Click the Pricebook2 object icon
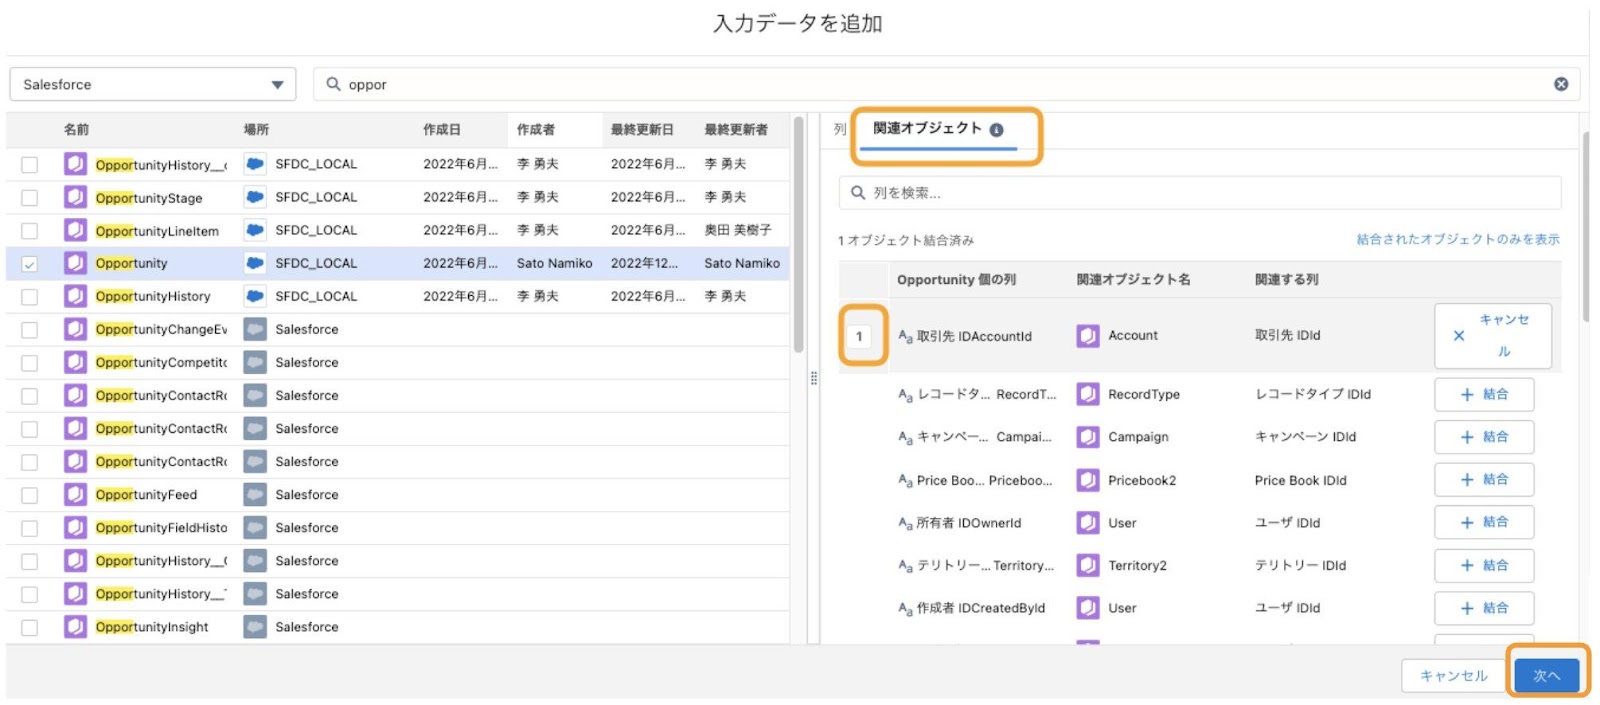 click(1088, 480)
